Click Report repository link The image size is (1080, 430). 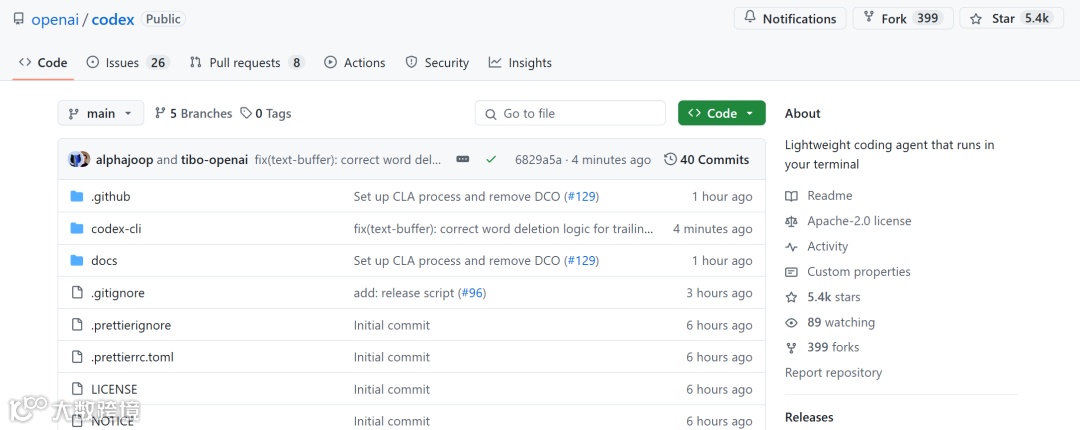[833, 373]
